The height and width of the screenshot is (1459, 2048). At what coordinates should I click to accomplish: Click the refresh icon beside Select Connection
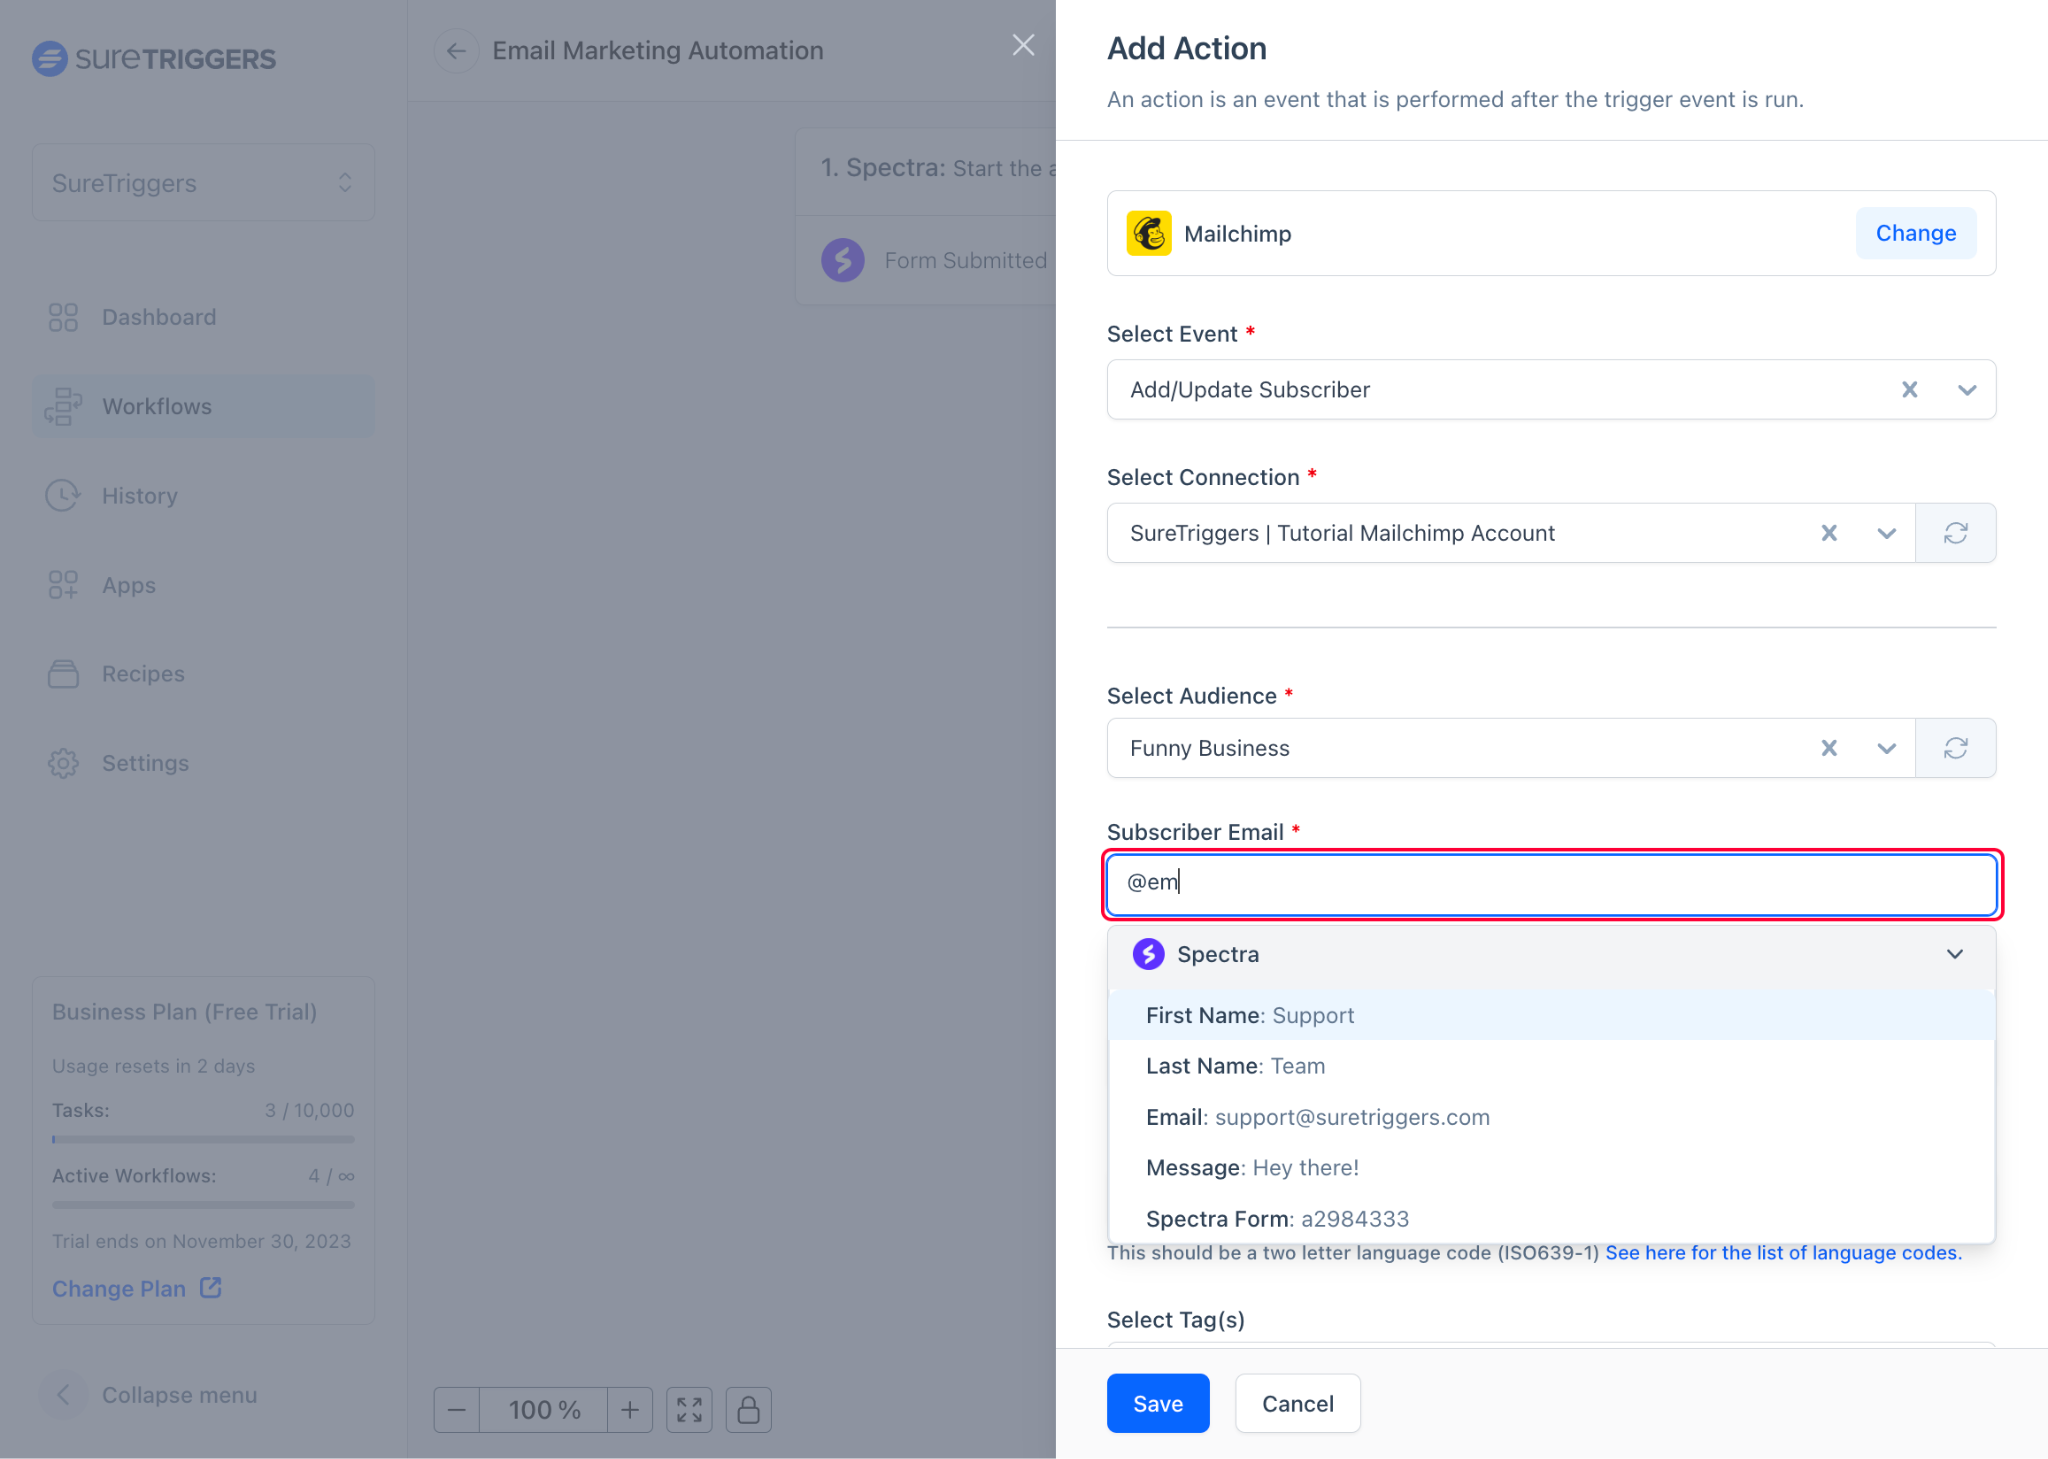tap(1955, 533)
